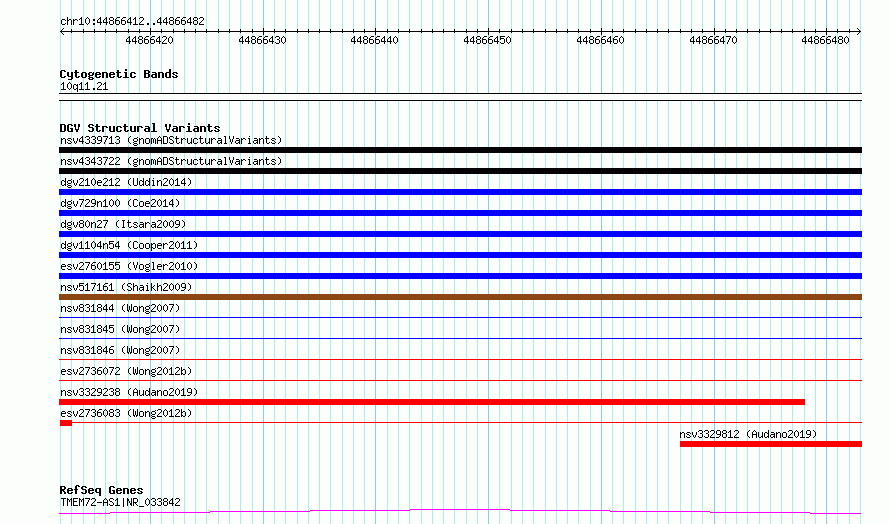
Task: Select nsv831844 (Wong2007) label
Action: point(120,308)
